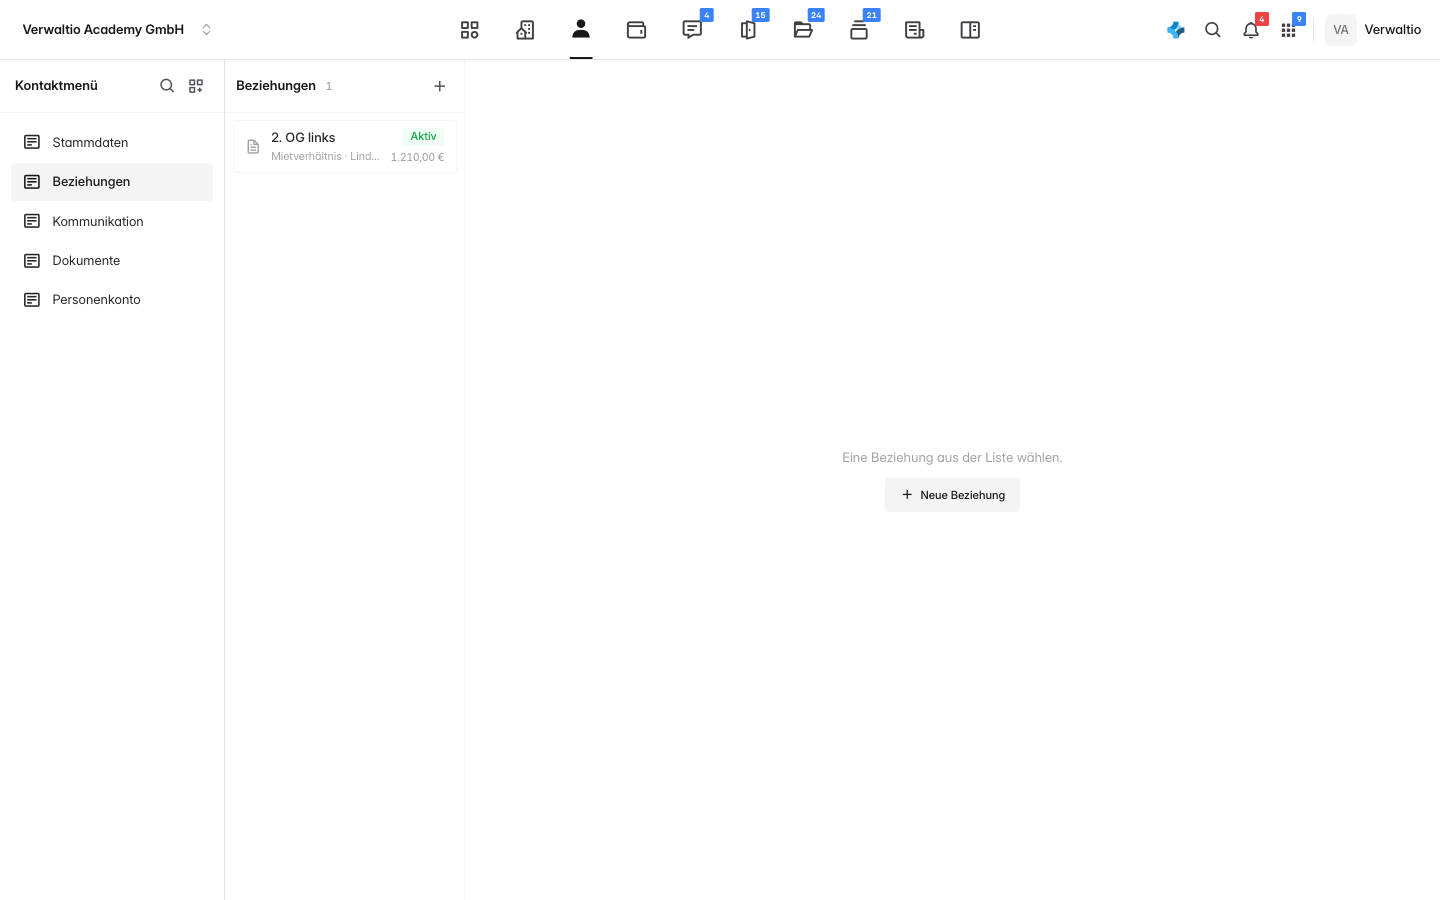Screen dimensions: 1440x900
Task: Open global search magnifier in header
Action: (x=1213, y=30)
